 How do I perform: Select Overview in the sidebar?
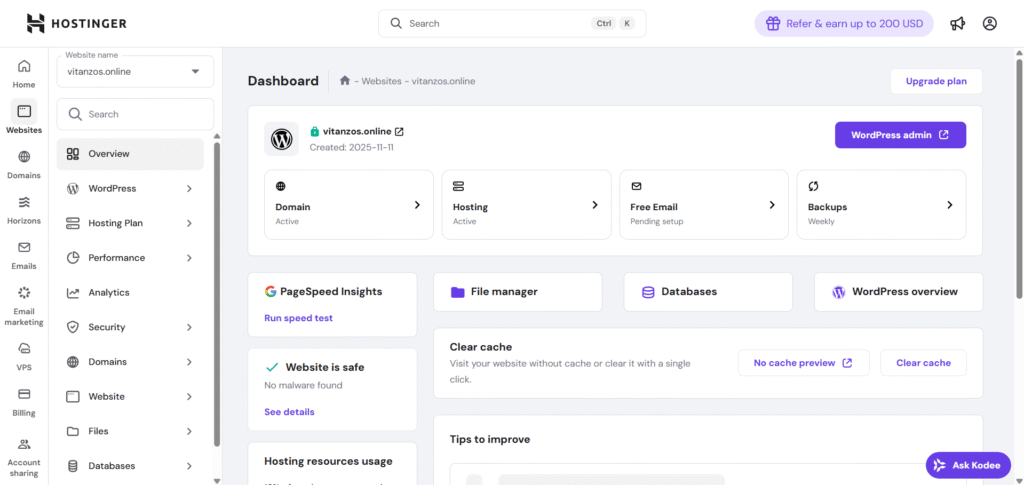108,154
